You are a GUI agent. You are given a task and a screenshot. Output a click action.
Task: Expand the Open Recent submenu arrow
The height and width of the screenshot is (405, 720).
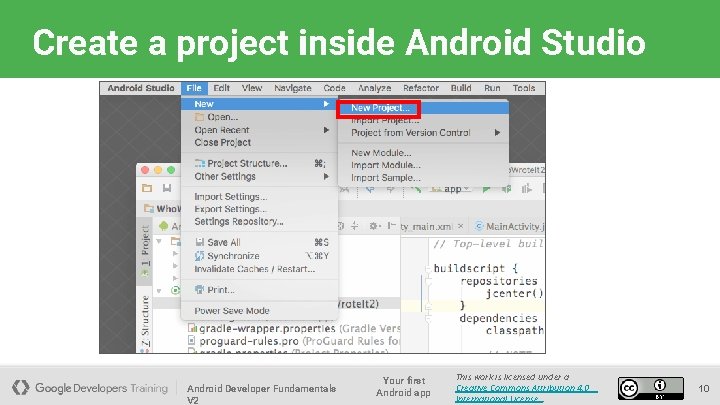[x=326, y=130]
